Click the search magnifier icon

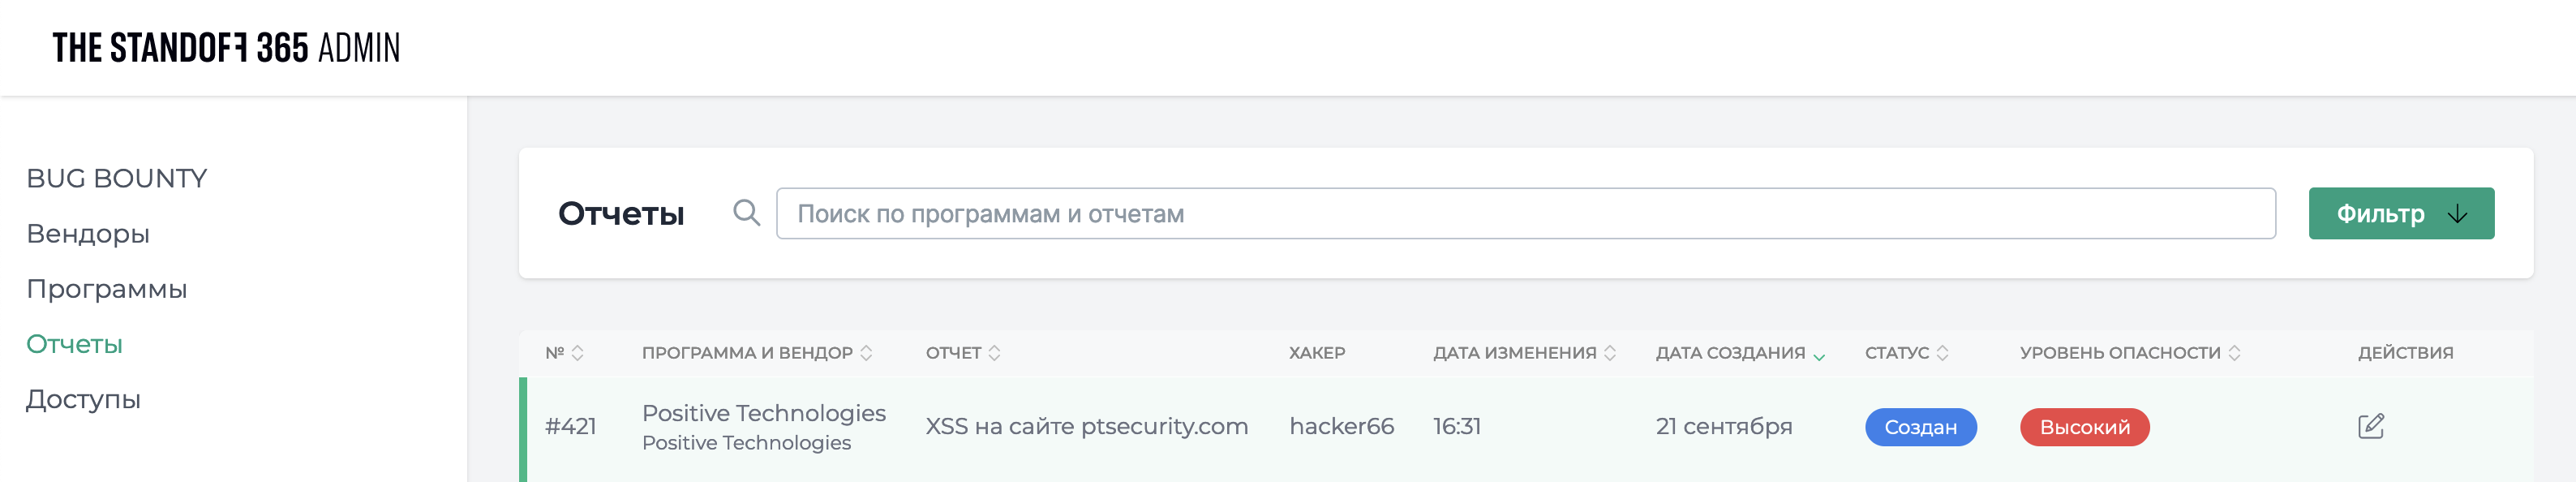coord(746,213)
